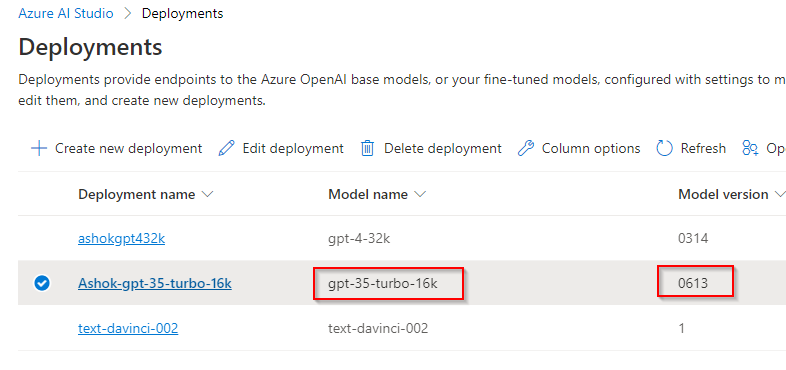Sort by Deployment name chevron

pos(207,195)
